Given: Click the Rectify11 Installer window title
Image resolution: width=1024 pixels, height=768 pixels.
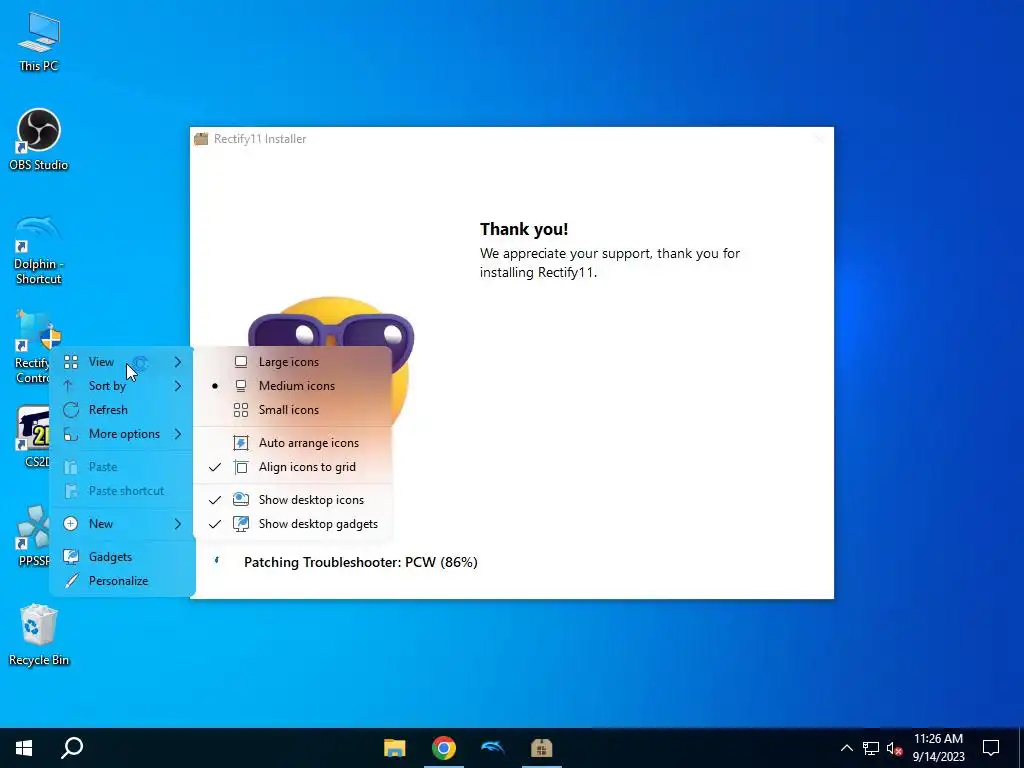Looking at the screenshot, I should tap(260, 139).
